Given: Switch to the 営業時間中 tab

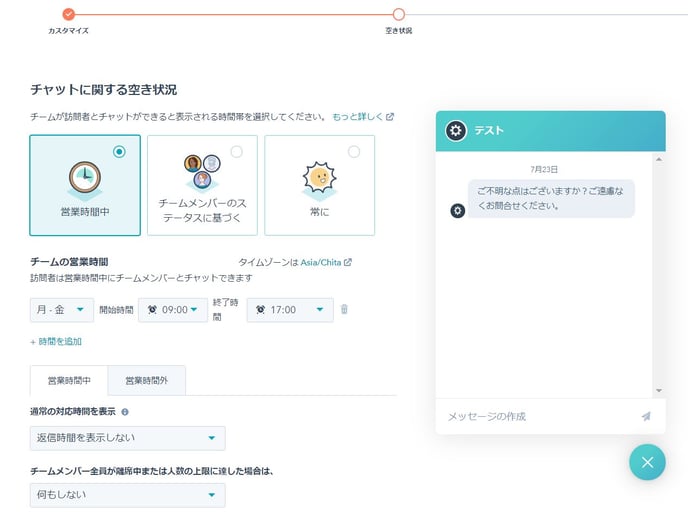Looking at the screenshot, I should [69, 381].
